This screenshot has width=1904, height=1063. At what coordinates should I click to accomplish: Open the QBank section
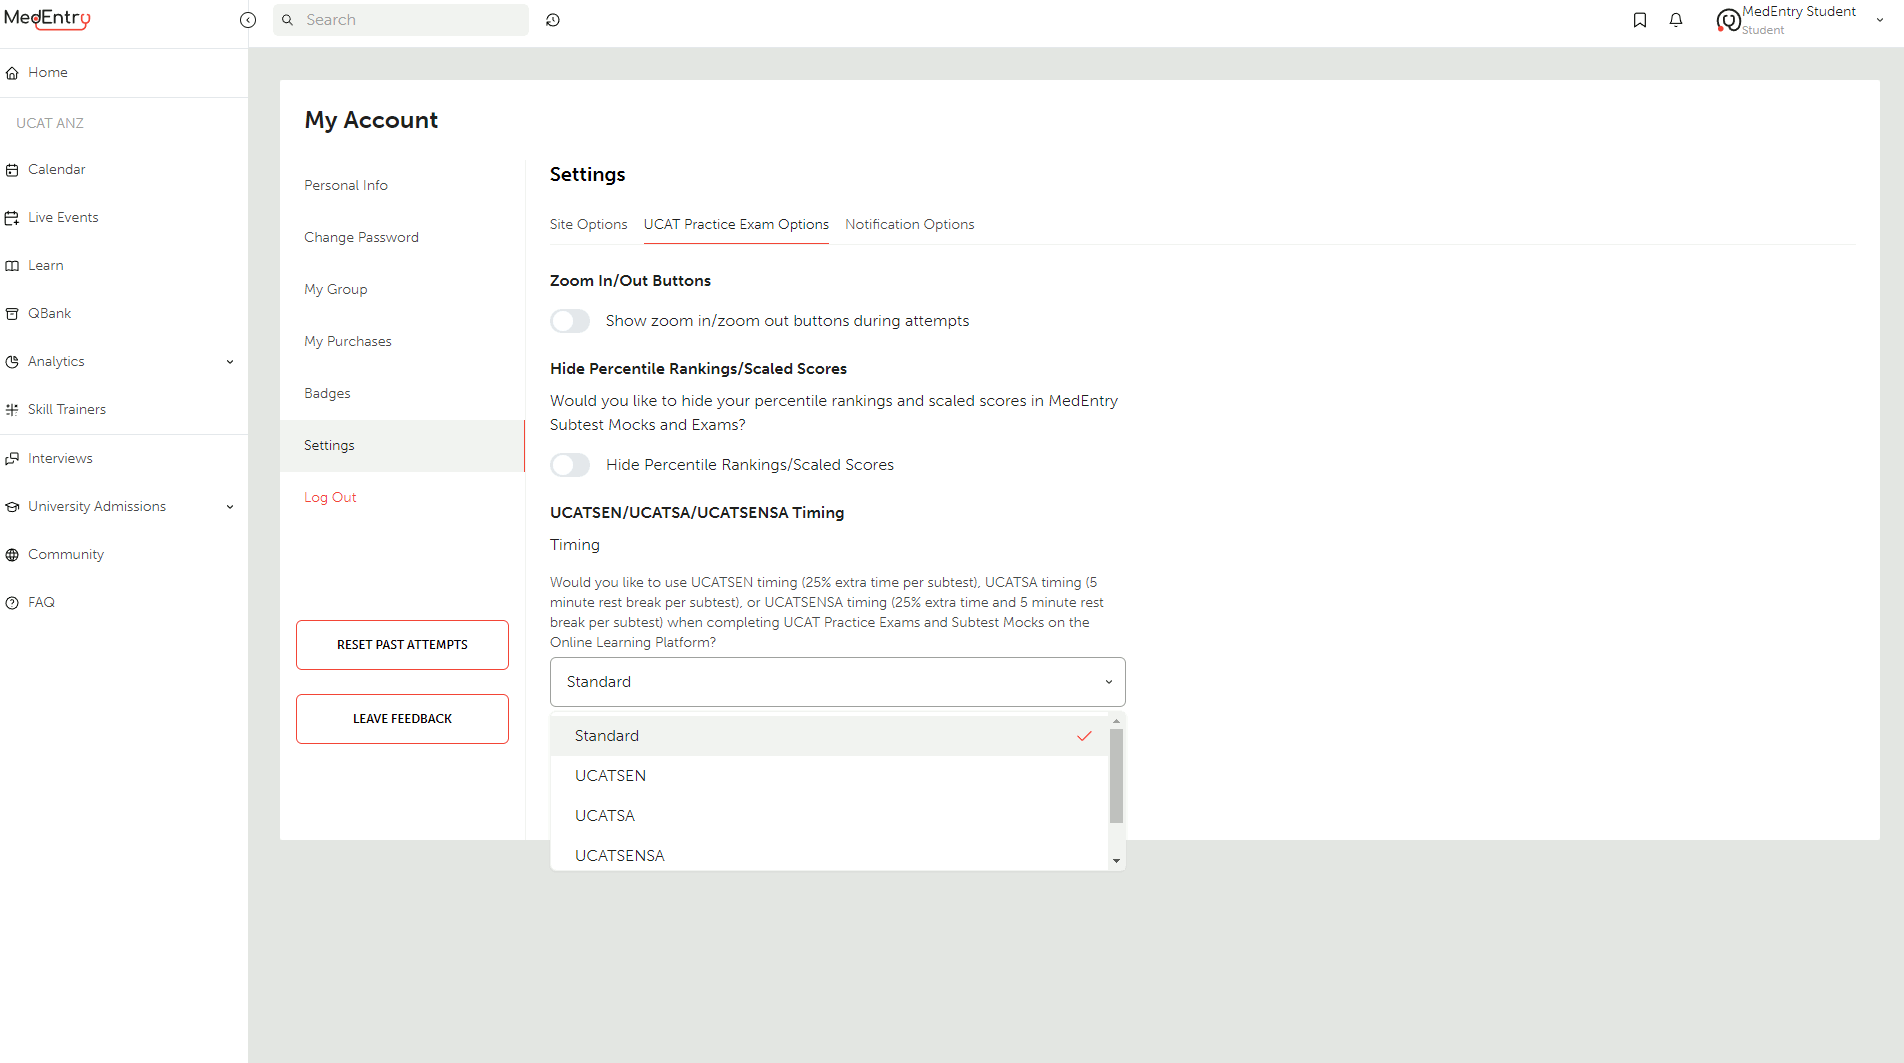pos(49,313)
